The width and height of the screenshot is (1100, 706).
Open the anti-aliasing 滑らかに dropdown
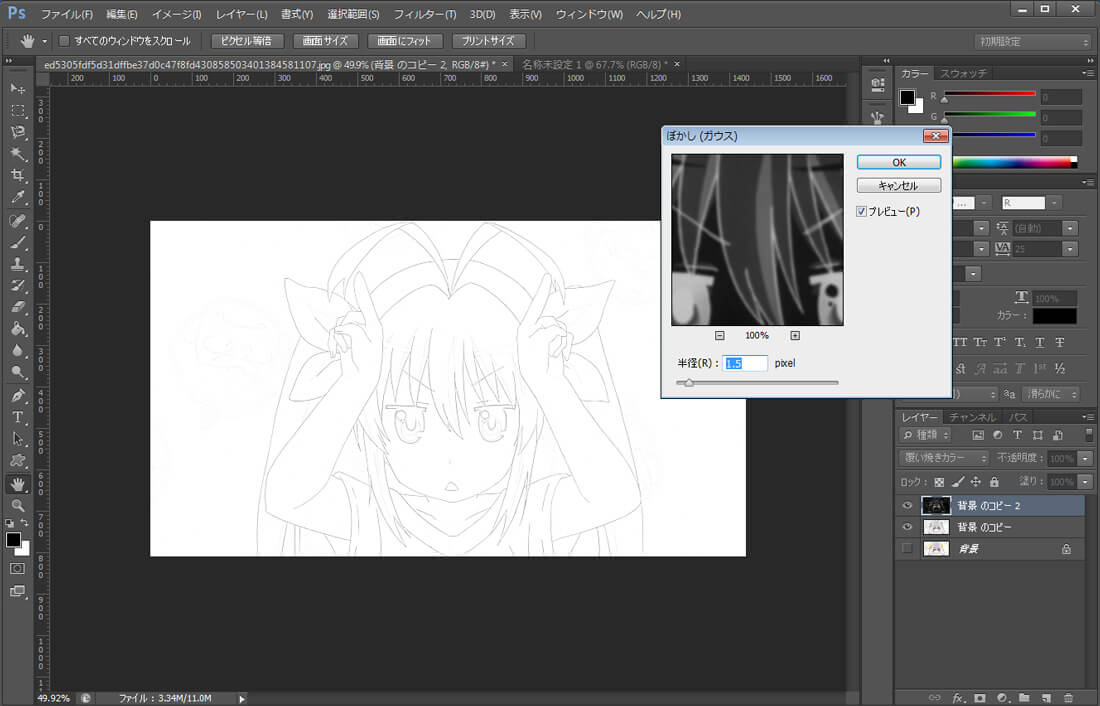click(1051, 394)
